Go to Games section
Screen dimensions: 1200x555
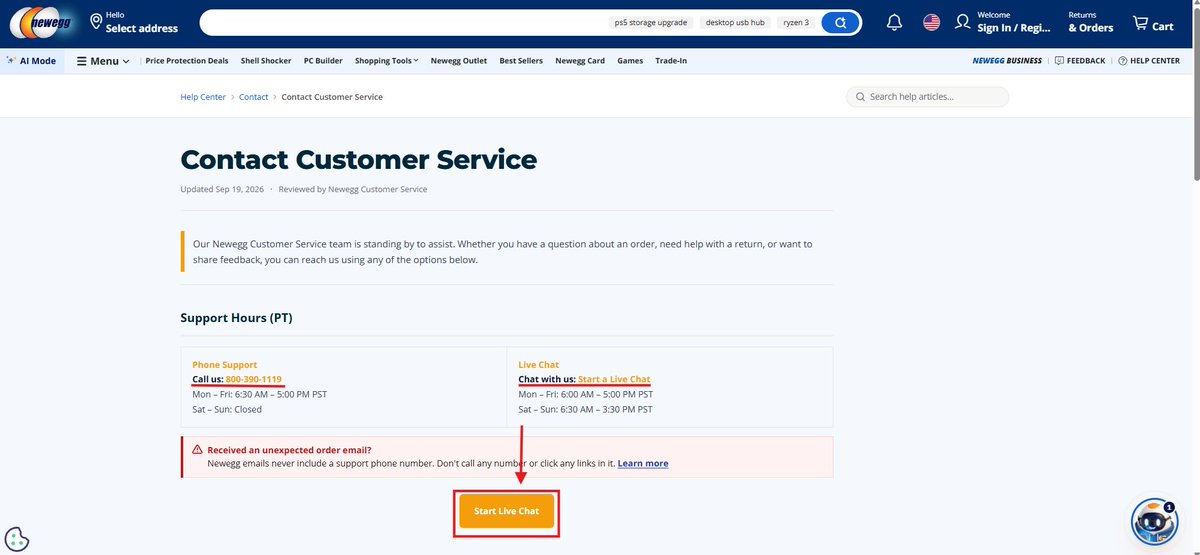pos(630,61)
